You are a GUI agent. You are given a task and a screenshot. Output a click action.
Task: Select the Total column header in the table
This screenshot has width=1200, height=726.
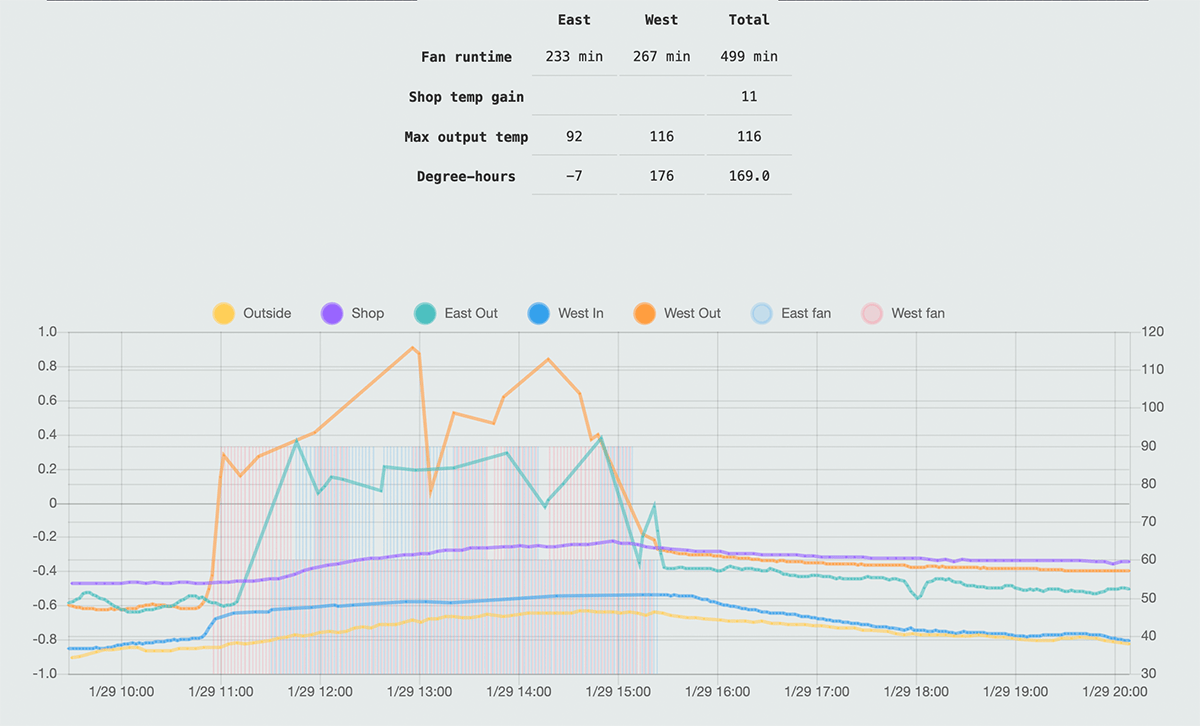pyautogui.click(x=749, y=20)
